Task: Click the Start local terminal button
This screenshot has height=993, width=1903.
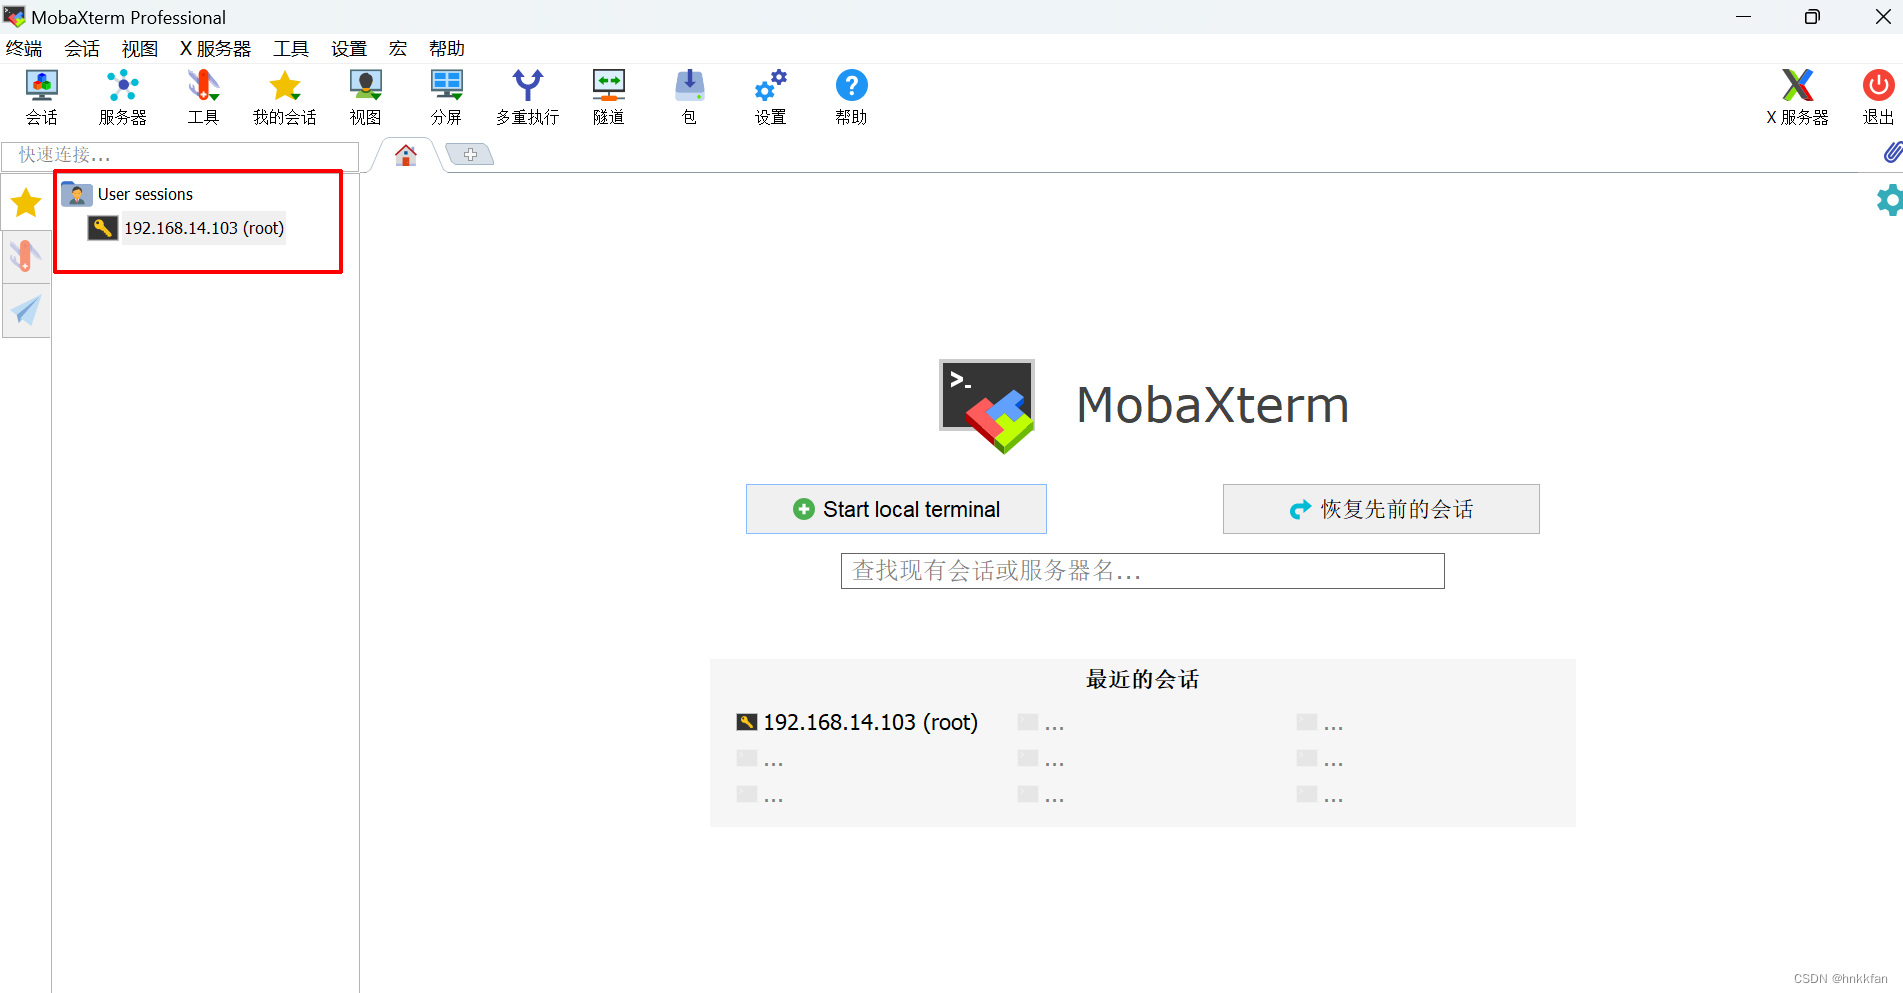Action: pos(896,509)
